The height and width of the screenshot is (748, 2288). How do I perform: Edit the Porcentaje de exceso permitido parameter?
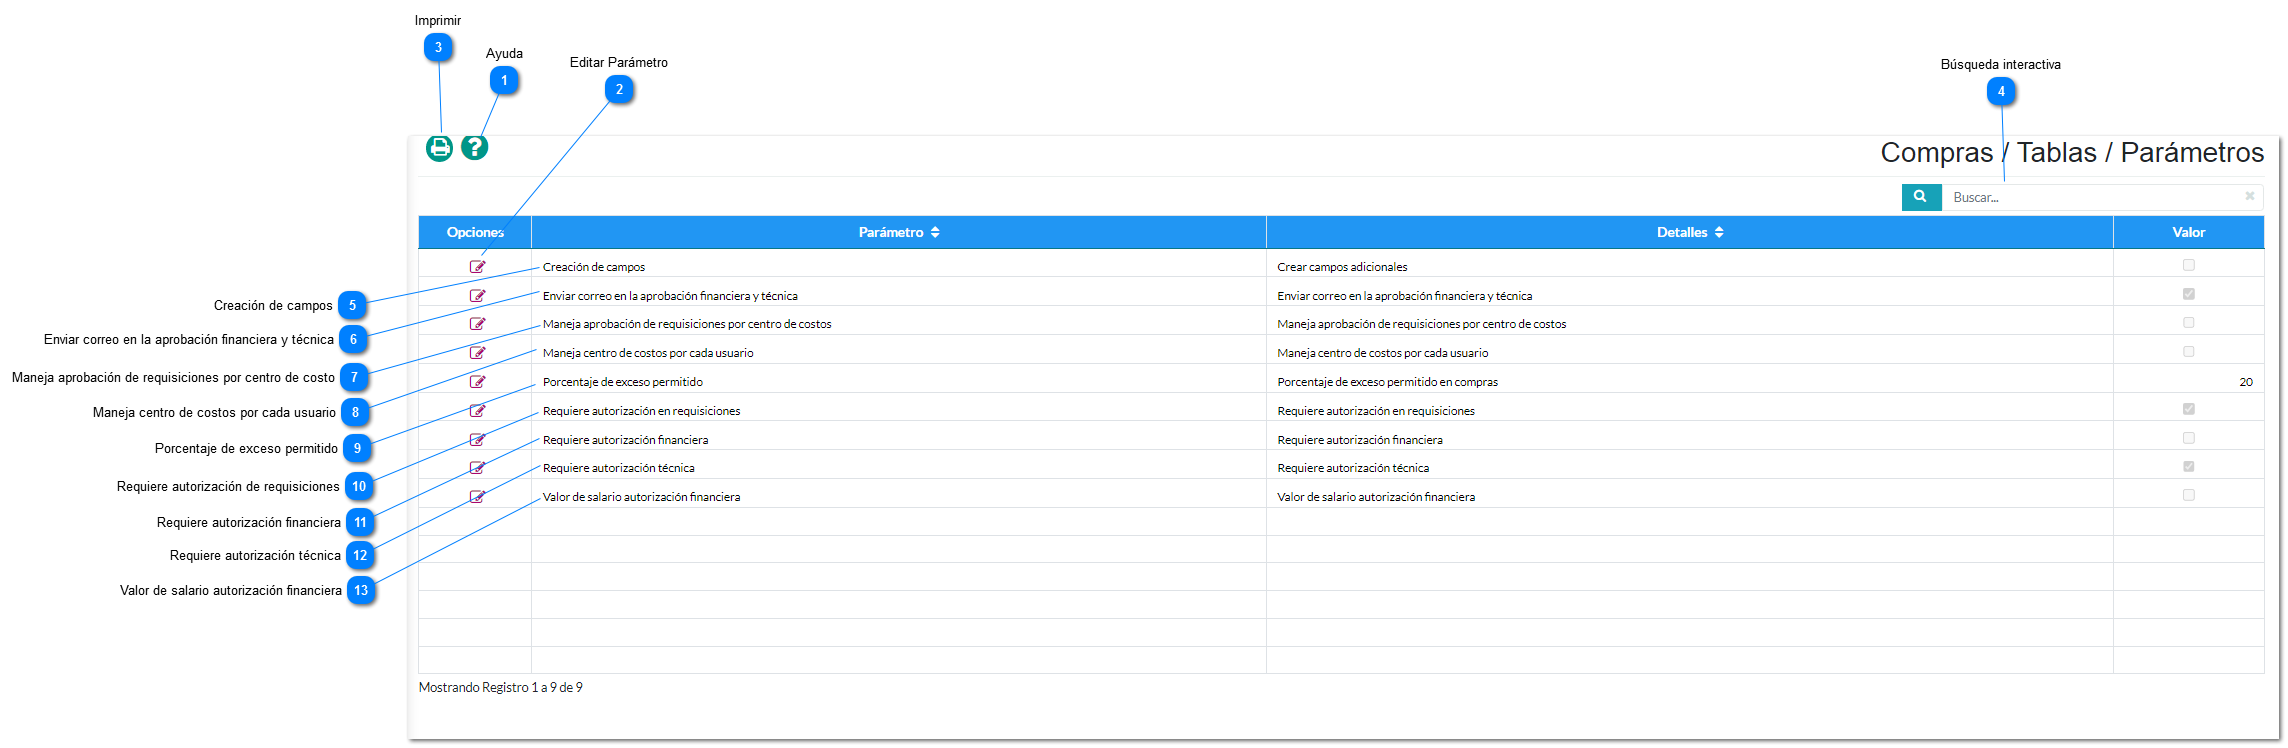[x=478, y=382]
